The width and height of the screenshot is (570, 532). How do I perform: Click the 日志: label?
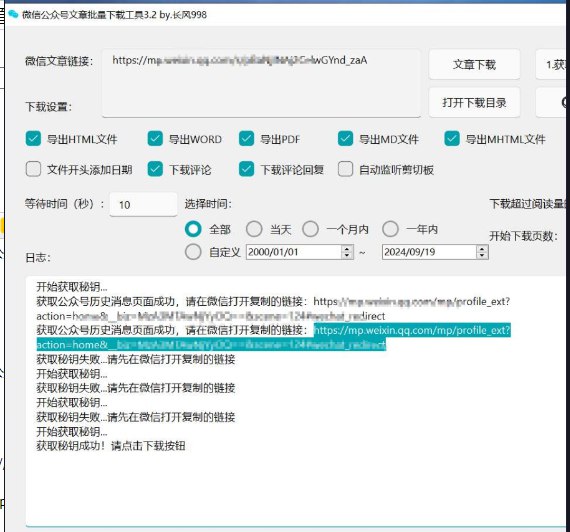38,258
